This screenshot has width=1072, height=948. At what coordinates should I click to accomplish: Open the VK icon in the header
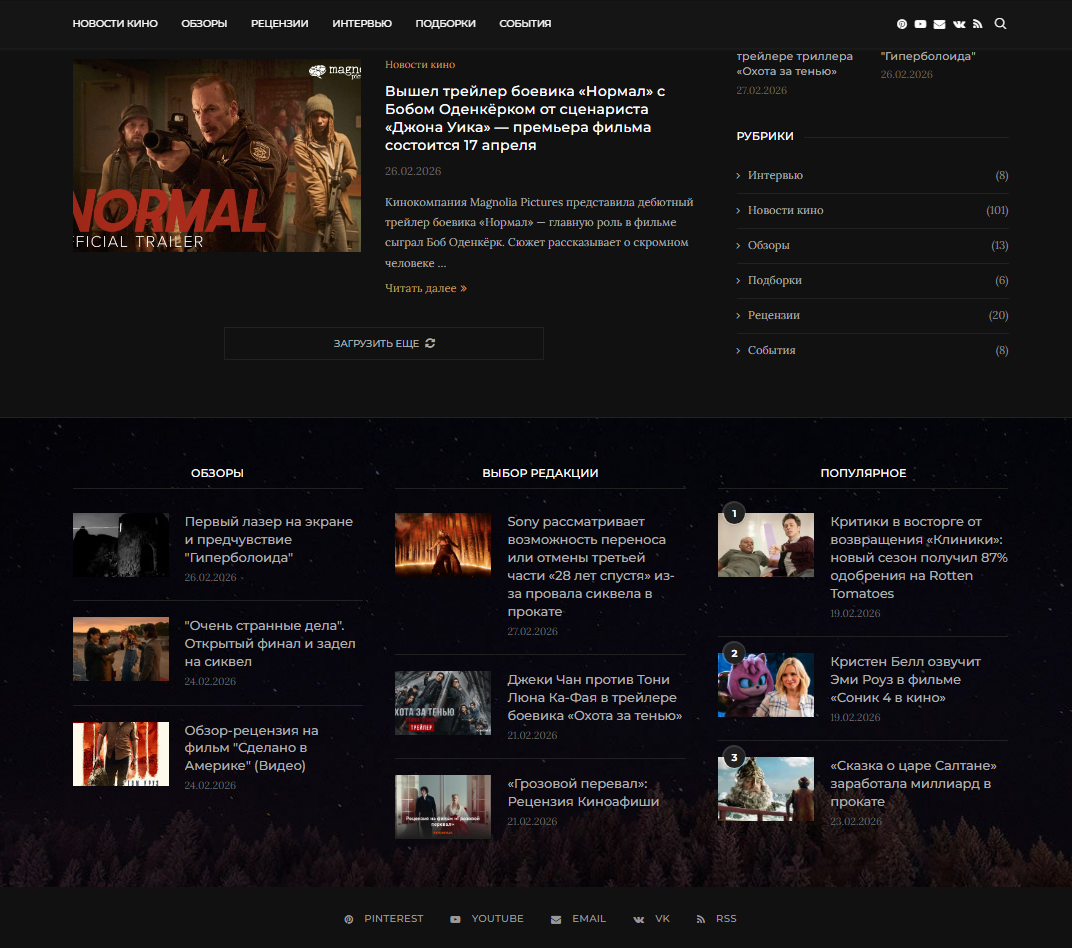(x=959, y=24)
